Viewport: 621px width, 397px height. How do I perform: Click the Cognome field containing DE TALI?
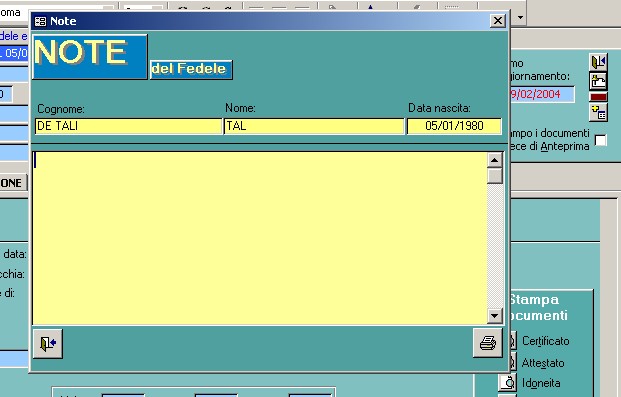coord(128,126)
